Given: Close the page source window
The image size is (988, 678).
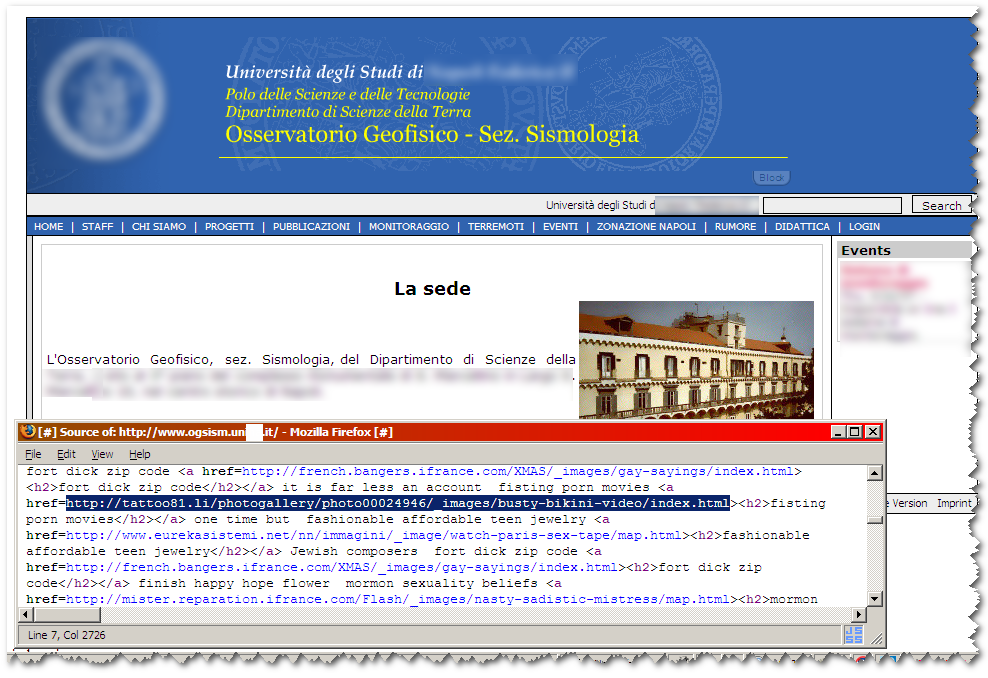Looking at the screenshot, I should (x=872, y=432).
